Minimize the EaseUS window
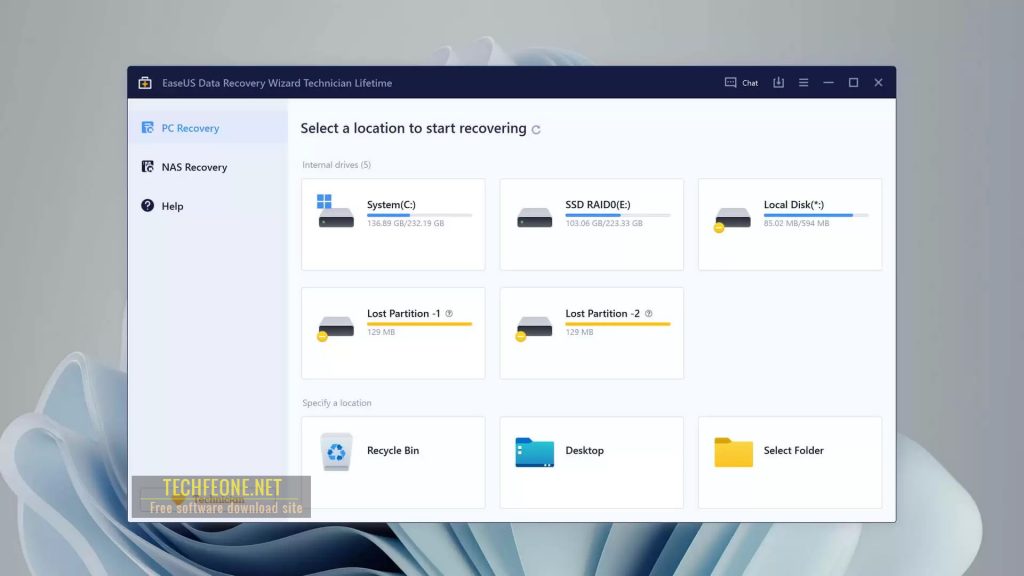The height and width of the screenshot is (576, 1024). coord(828,83)
